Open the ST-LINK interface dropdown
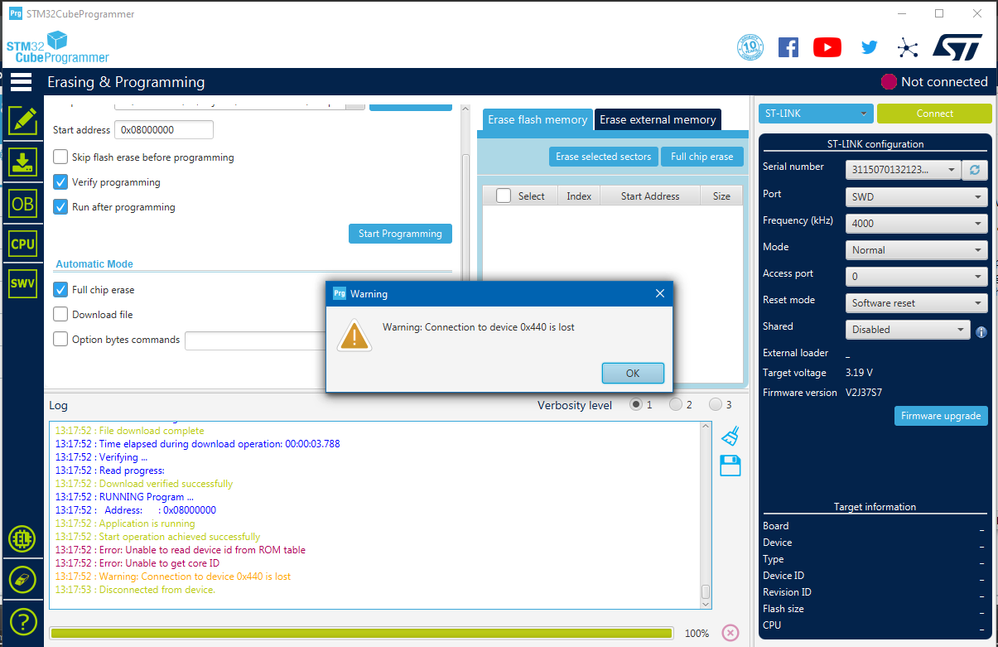The image size is (998, 647). (816, 113)
